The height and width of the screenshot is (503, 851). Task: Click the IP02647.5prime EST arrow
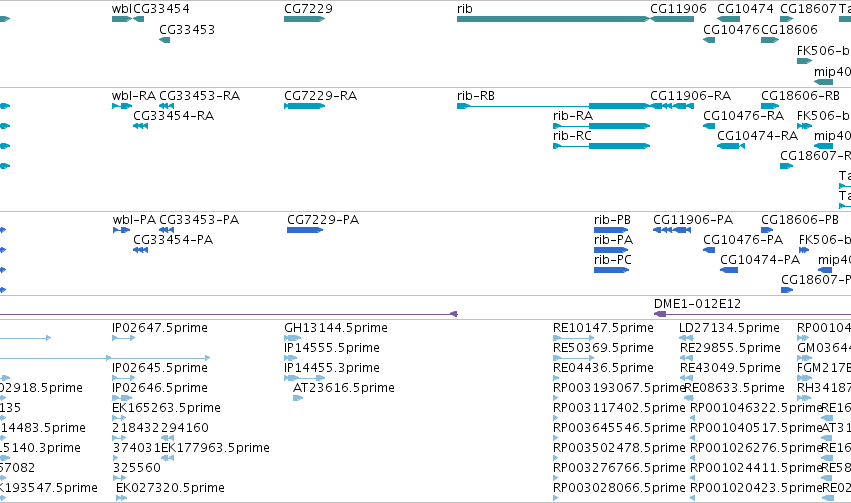tap(124, 338)
